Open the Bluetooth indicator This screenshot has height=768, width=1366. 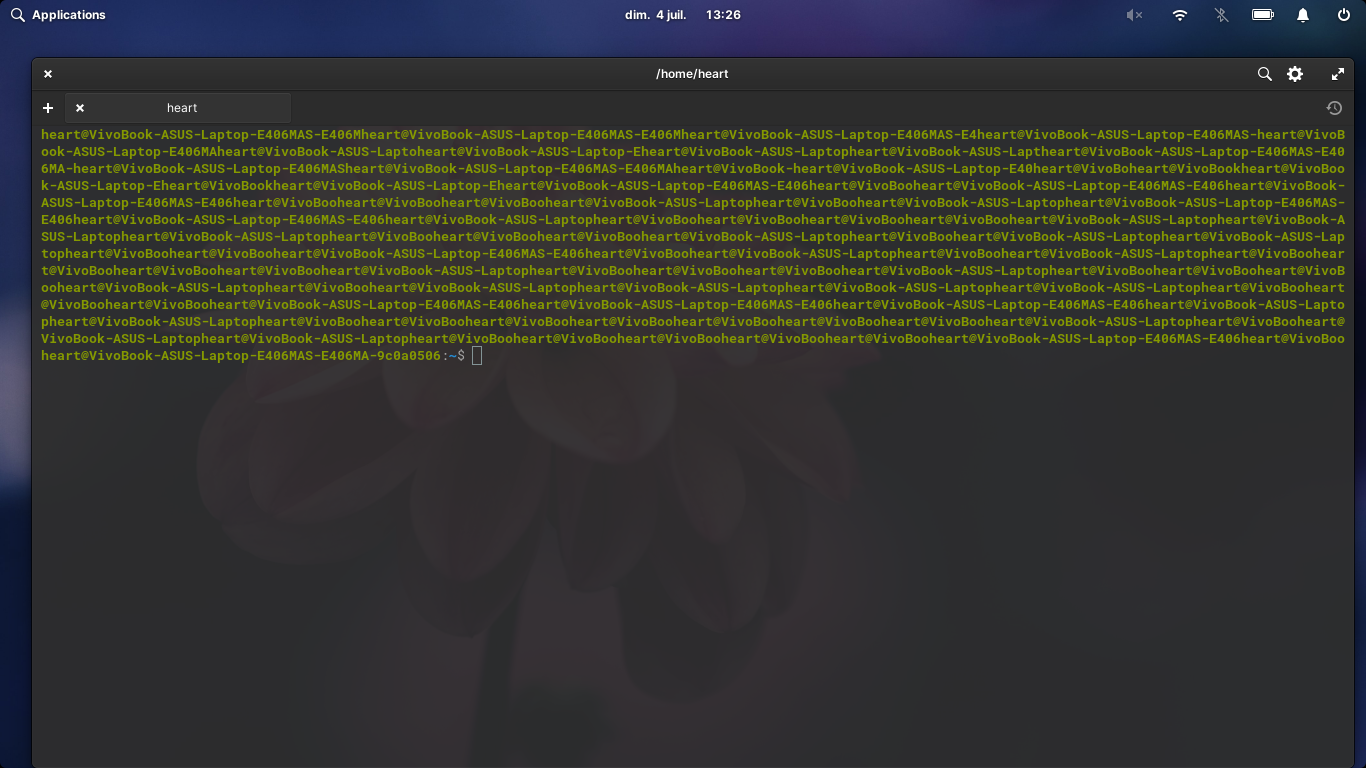(x=1221, y=15)
